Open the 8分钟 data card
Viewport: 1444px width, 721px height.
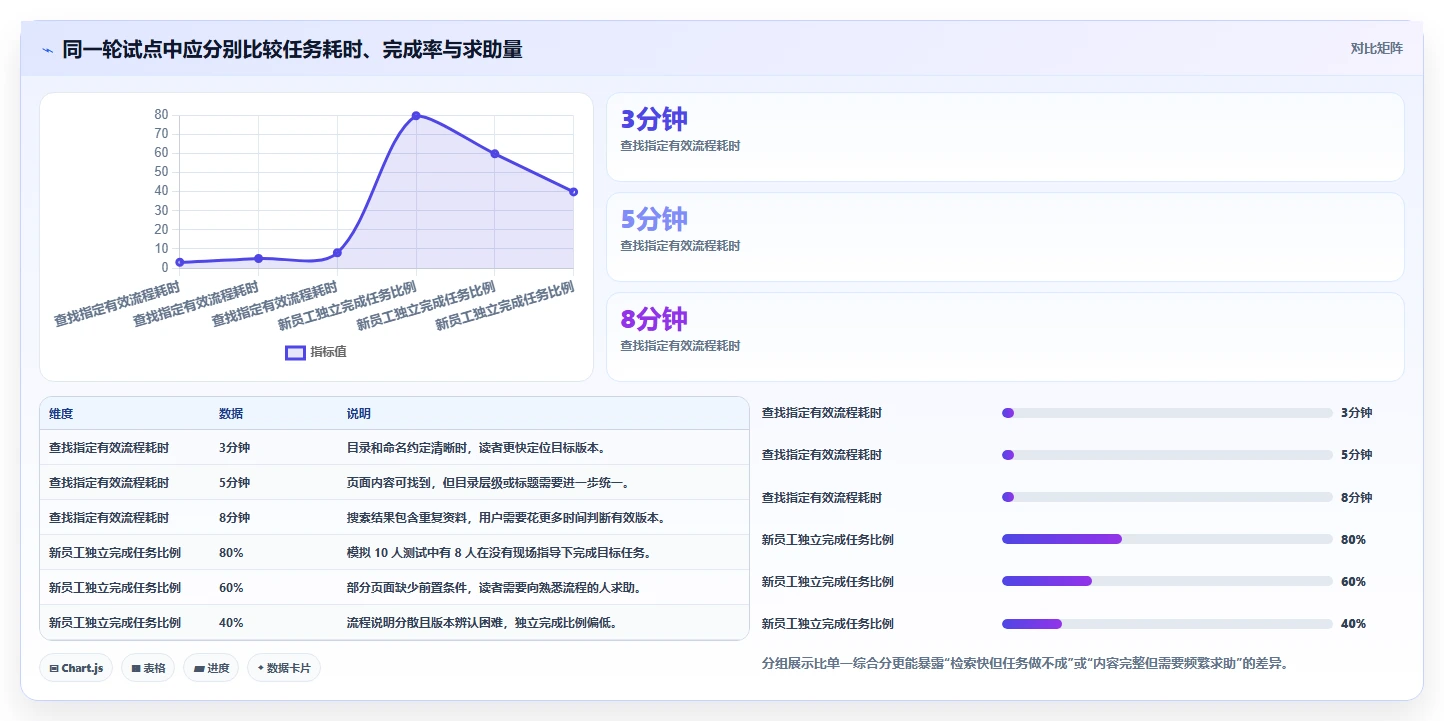pyautogui.click(x=1005, y=337)
